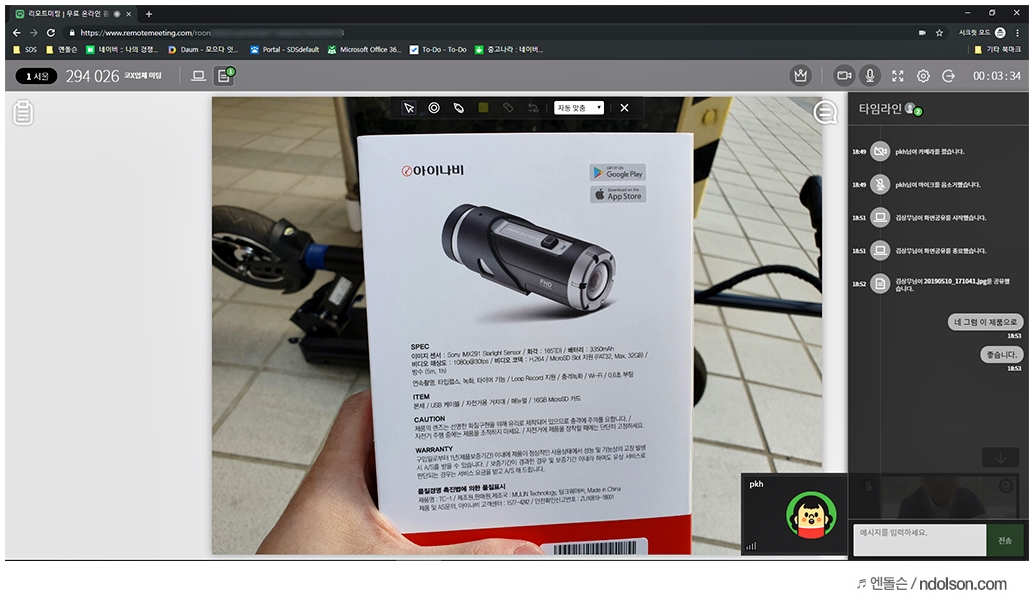Open the 자동 맞춤 zoom dropdown

click(579, 108)
